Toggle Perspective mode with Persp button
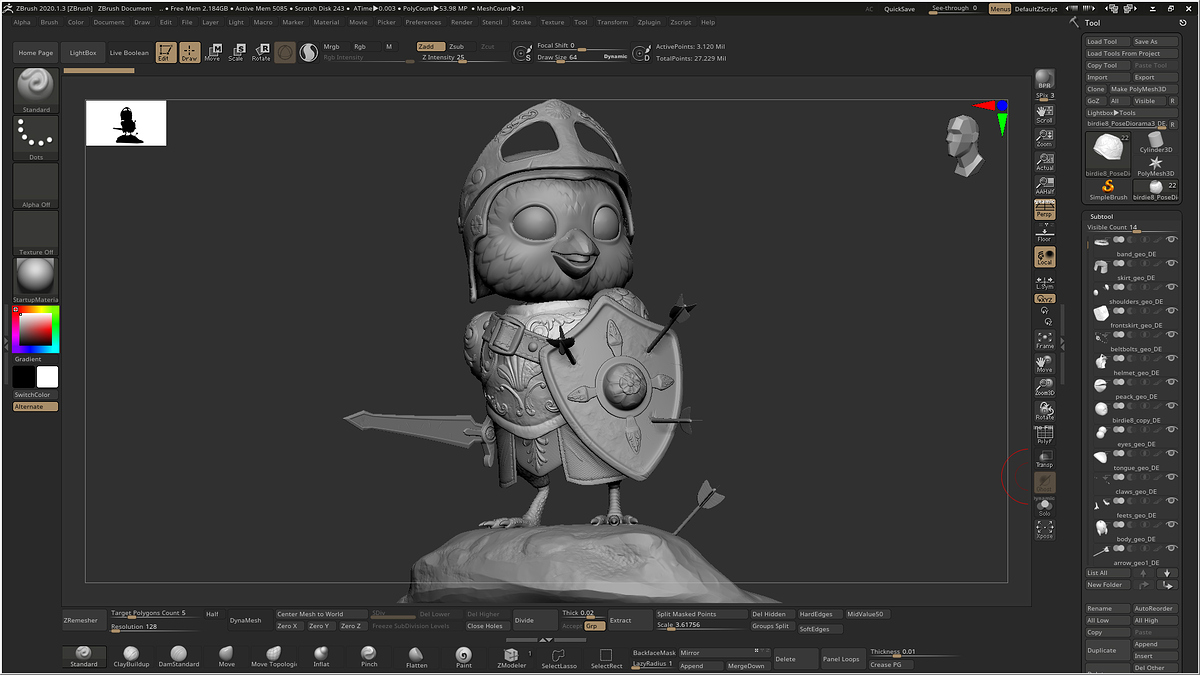This screenshot has width=1200, height=675. pyautogui.click(x=1044, y=210)
